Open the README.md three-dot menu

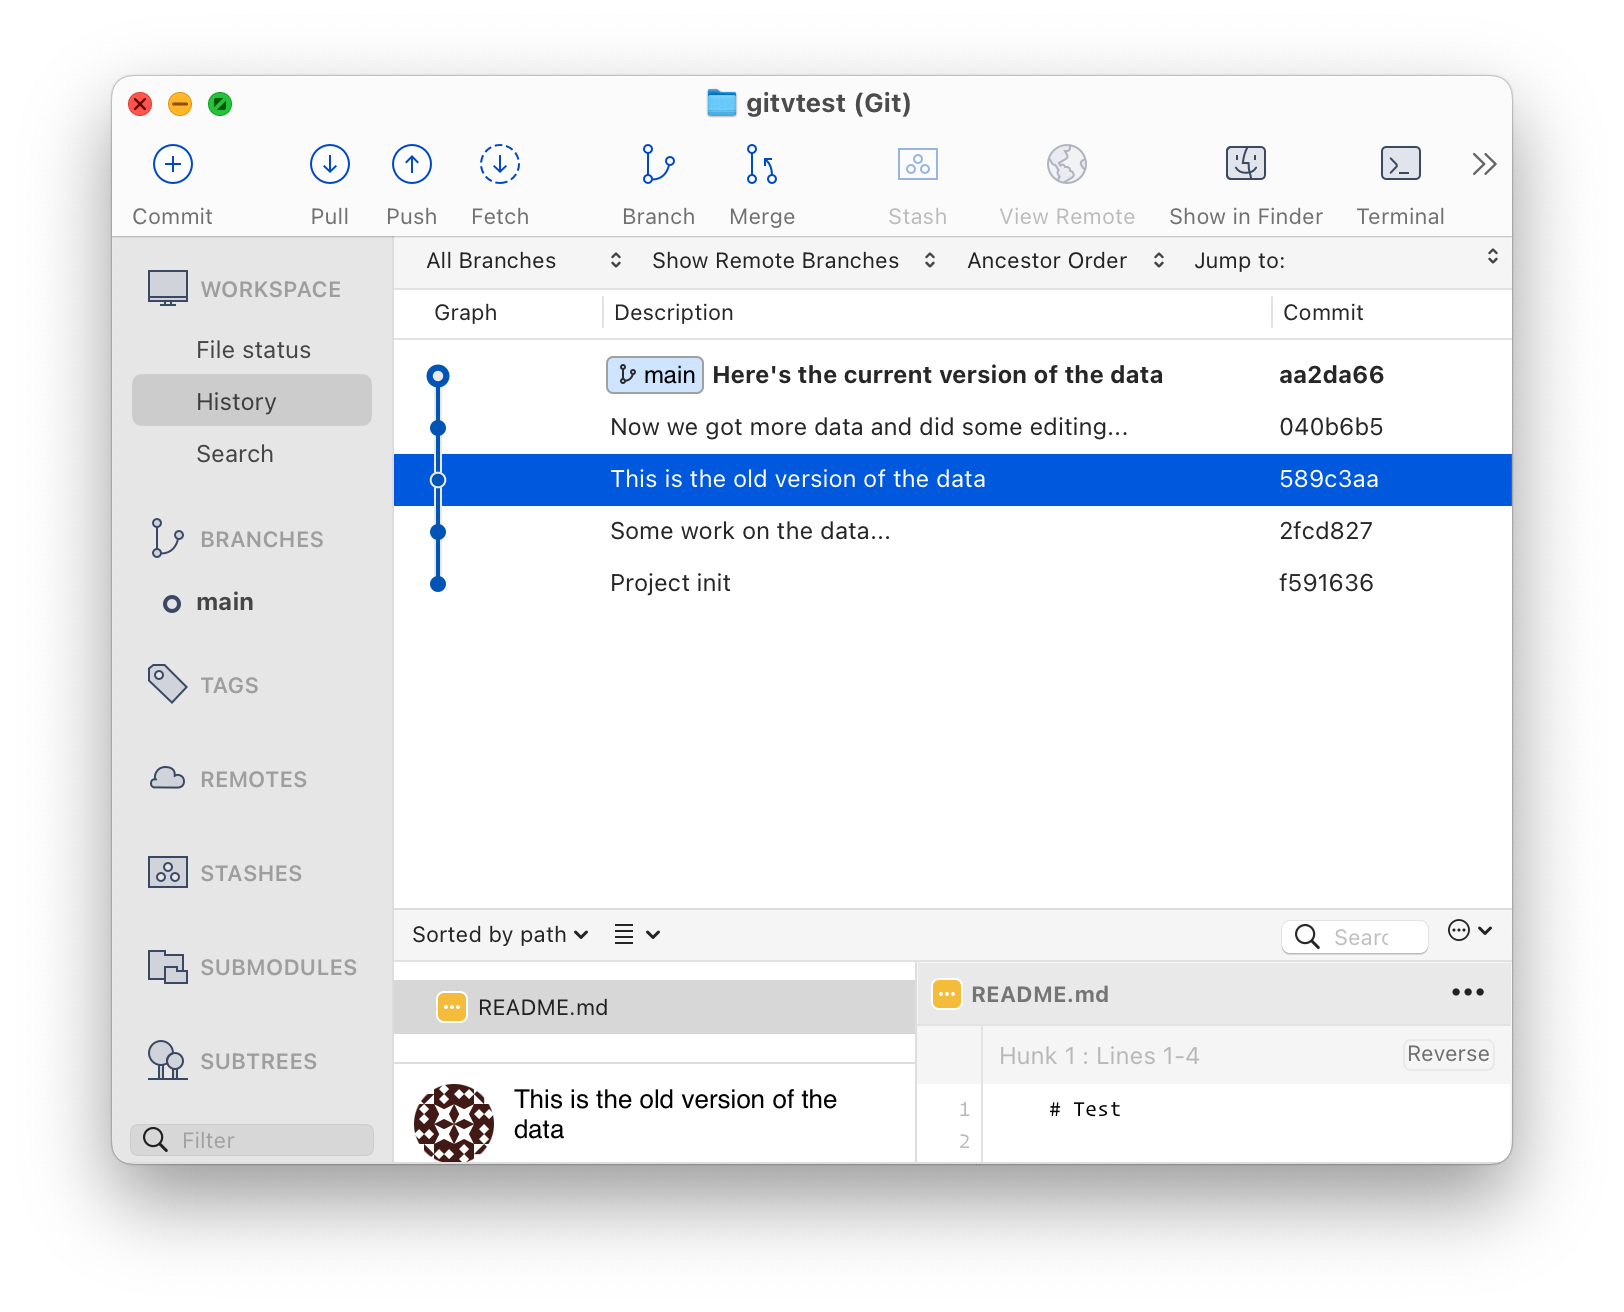coord(1467,992)
